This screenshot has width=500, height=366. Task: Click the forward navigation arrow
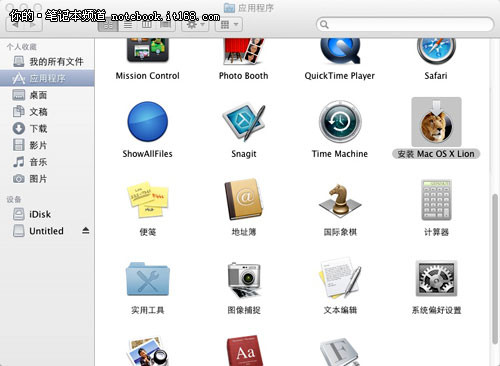33,25
